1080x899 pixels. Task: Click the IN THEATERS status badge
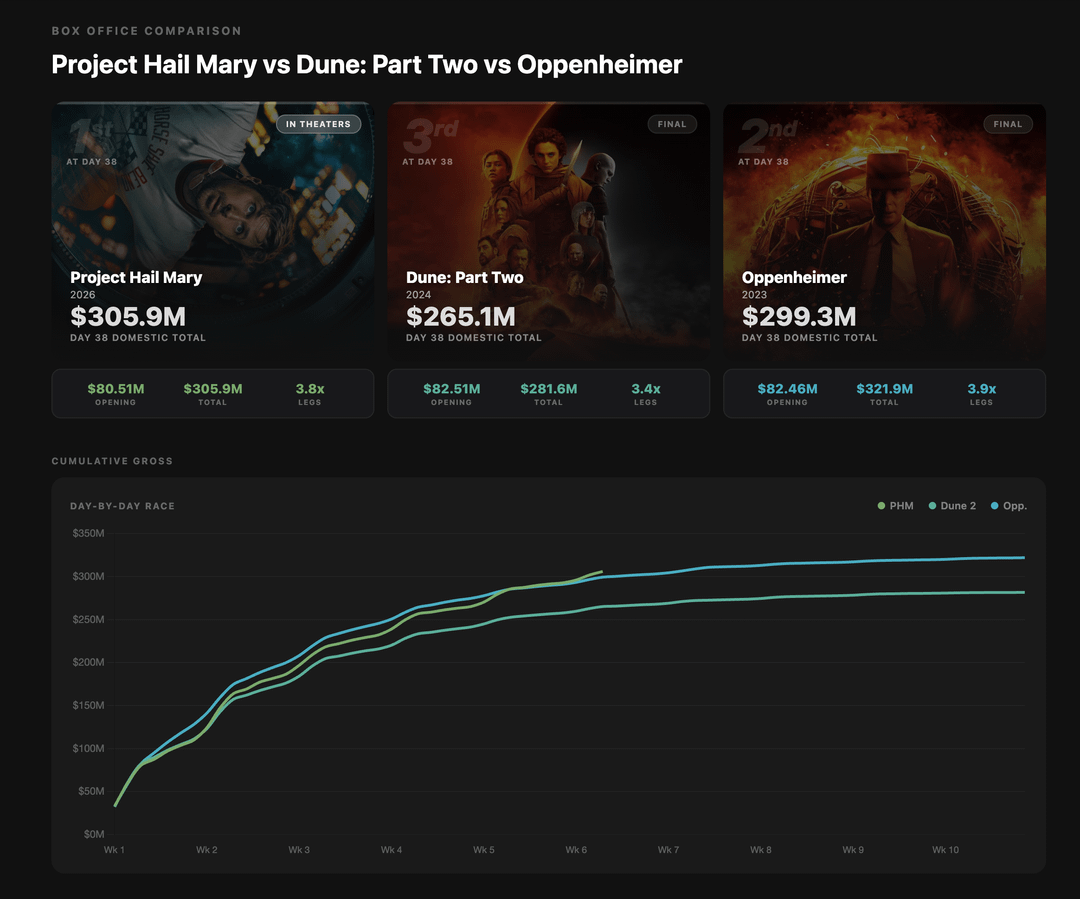[x=318, y=124]
